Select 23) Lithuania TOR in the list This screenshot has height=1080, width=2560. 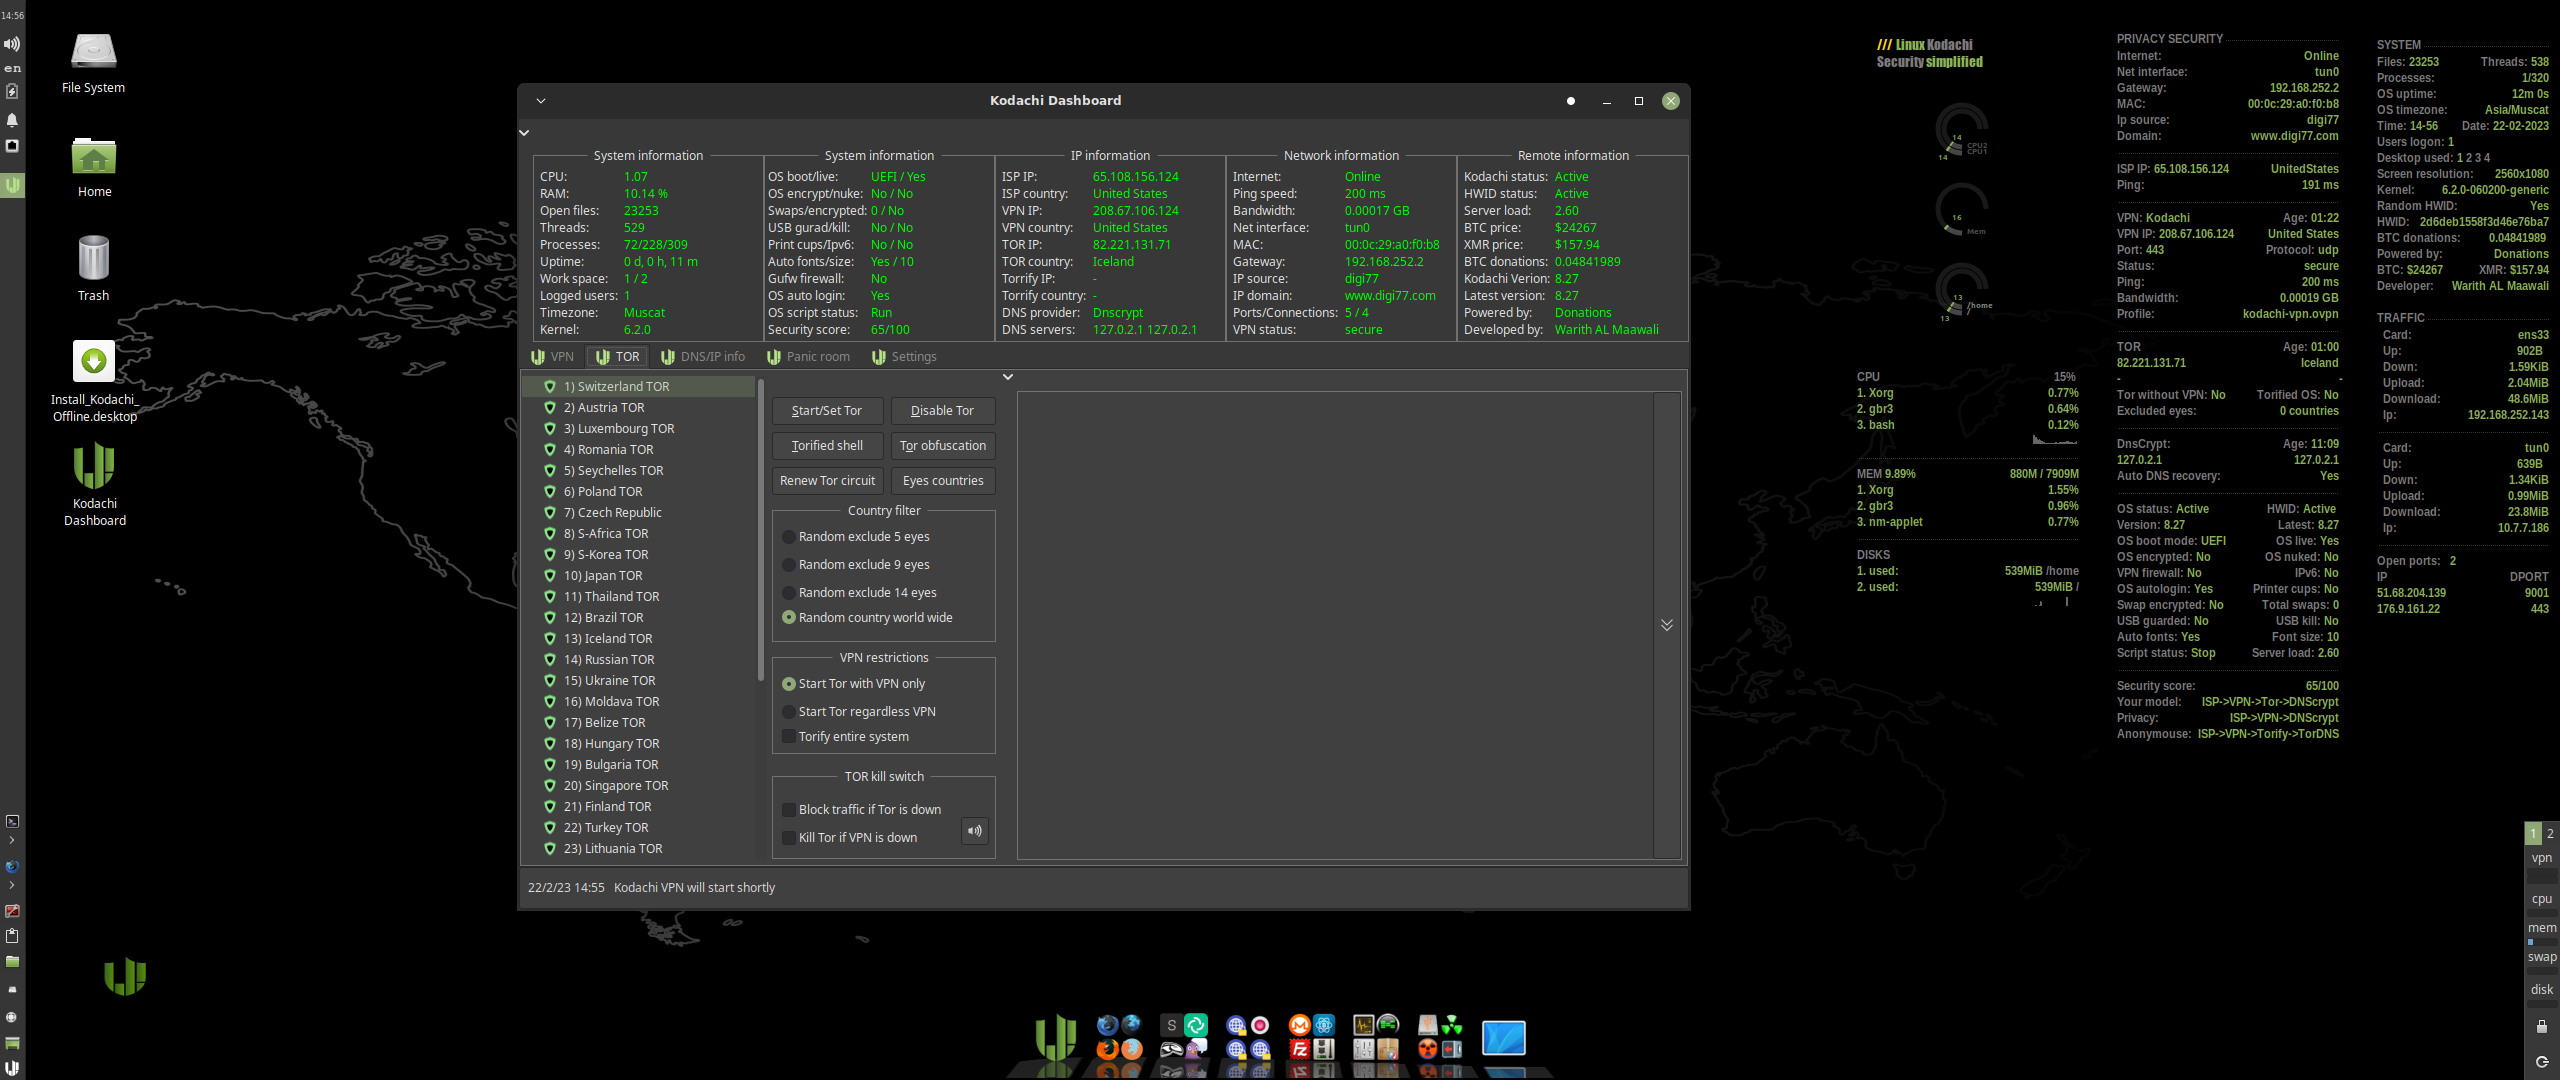click(x=638, y=849)
